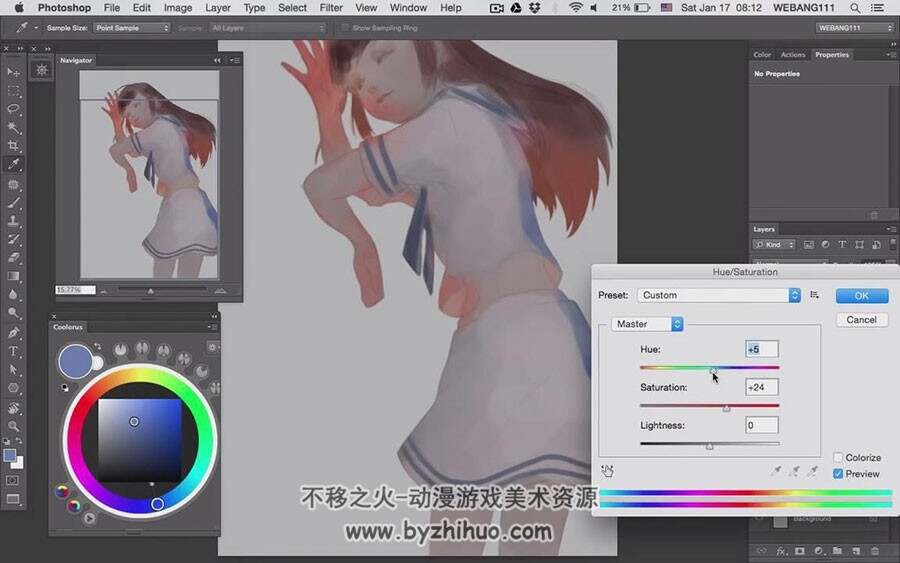The image size is (900, 563).
Task: Click the Hue slider track
Action: click(709, 367)
